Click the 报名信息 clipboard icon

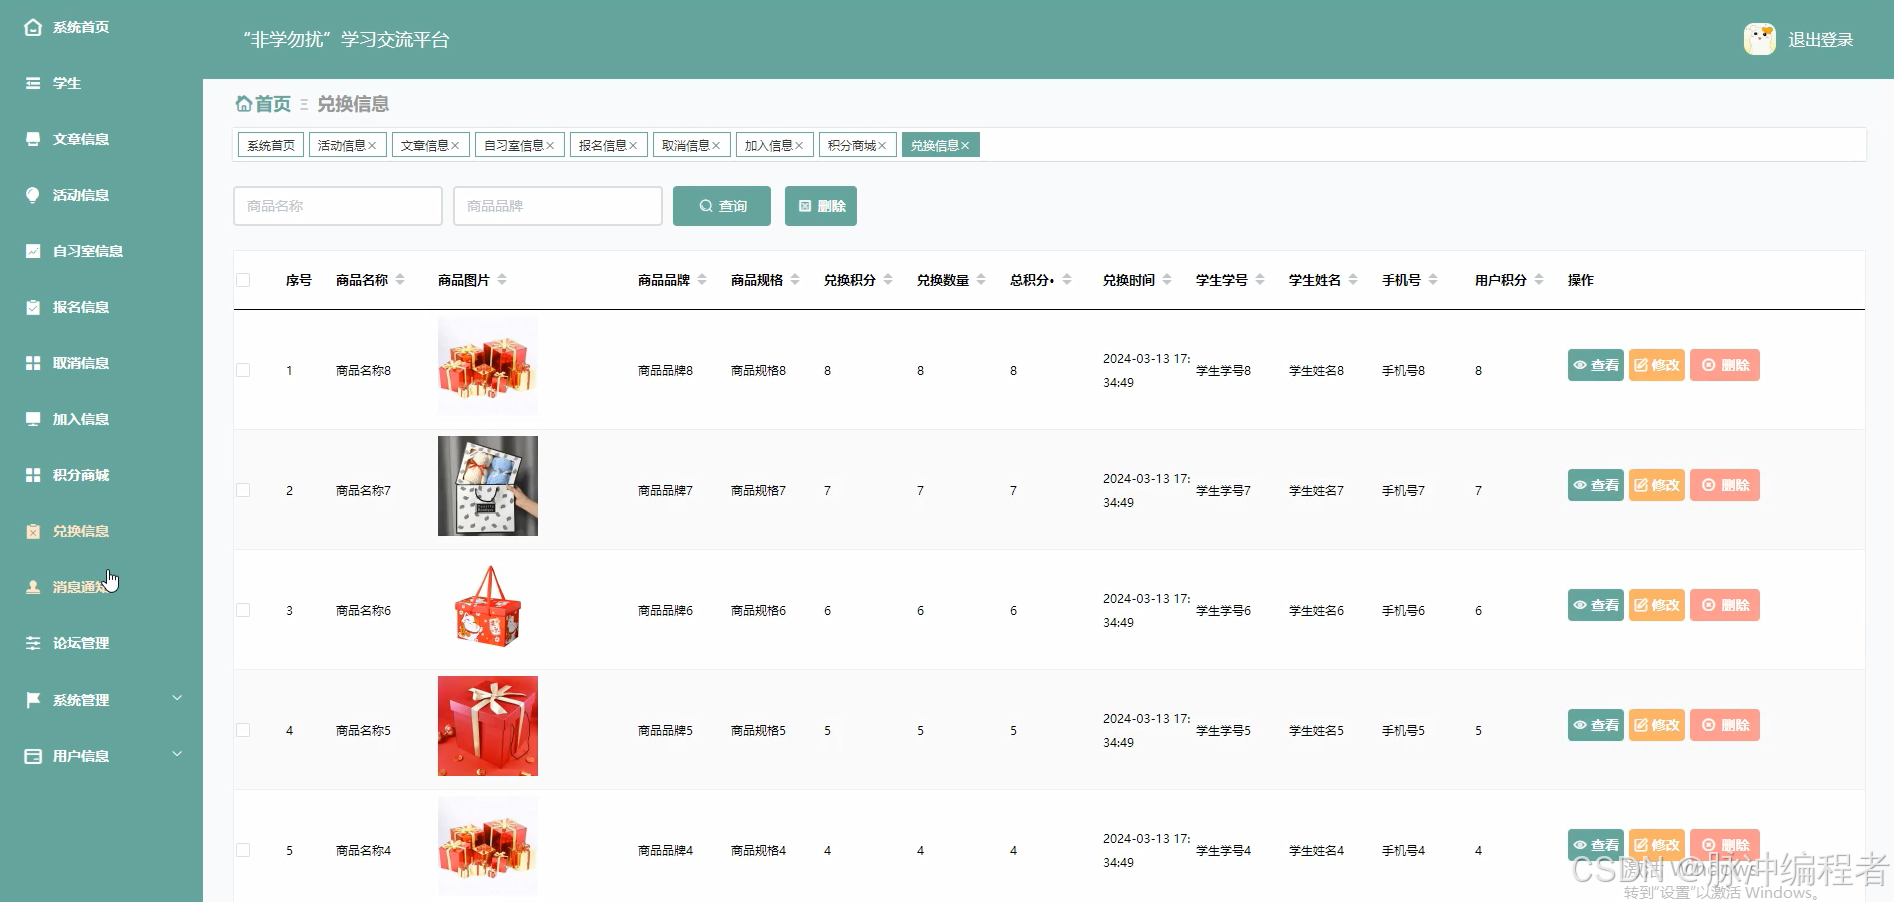coord(33,307)
